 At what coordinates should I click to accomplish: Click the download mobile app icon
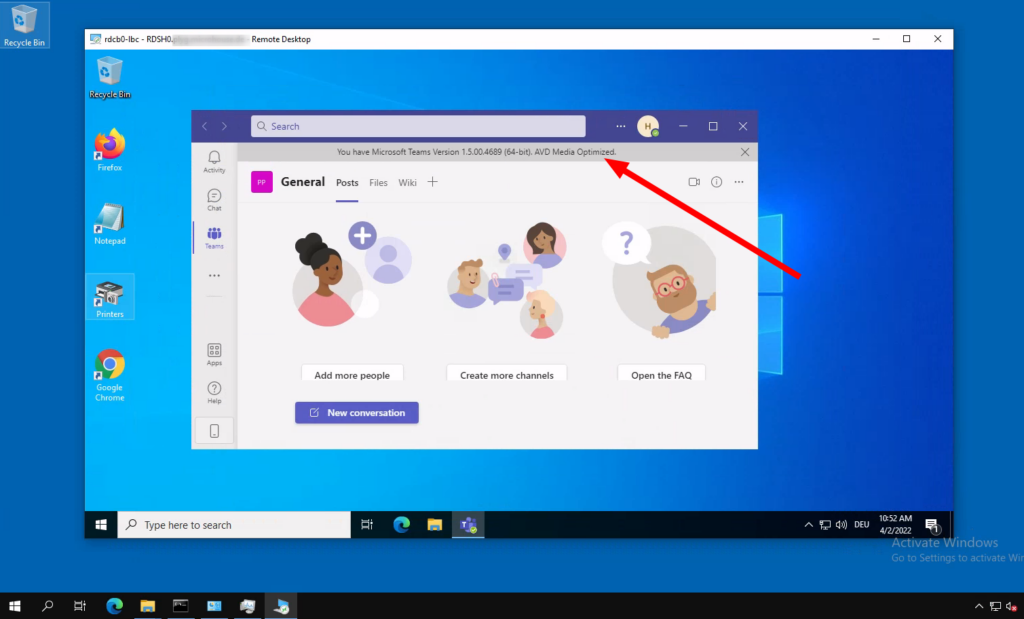click(214, 431)
